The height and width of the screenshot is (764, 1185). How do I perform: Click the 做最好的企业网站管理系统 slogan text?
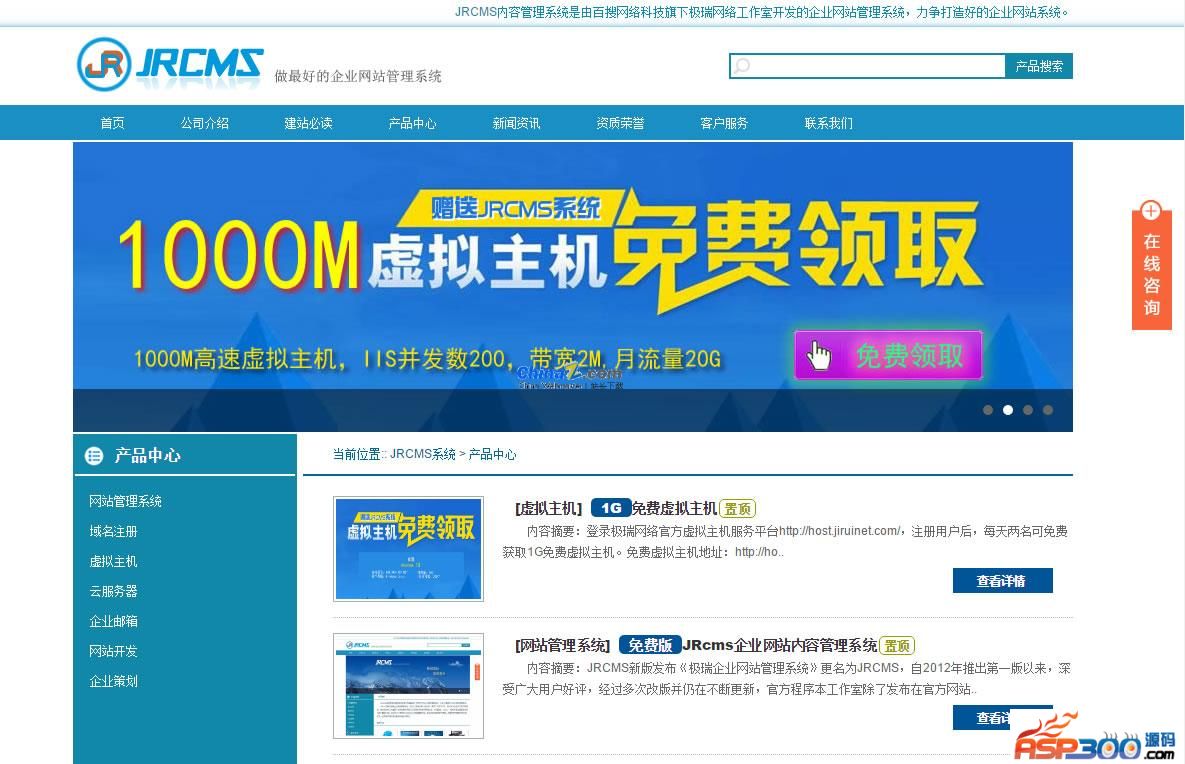click(358, 76)
